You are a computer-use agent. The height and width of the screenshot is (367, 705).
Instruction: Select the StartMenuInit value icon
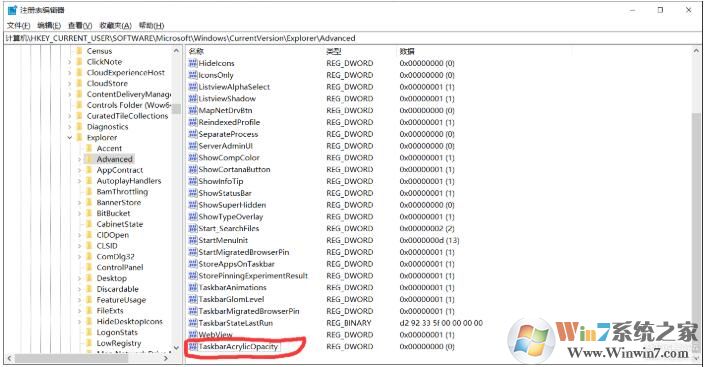193,240
